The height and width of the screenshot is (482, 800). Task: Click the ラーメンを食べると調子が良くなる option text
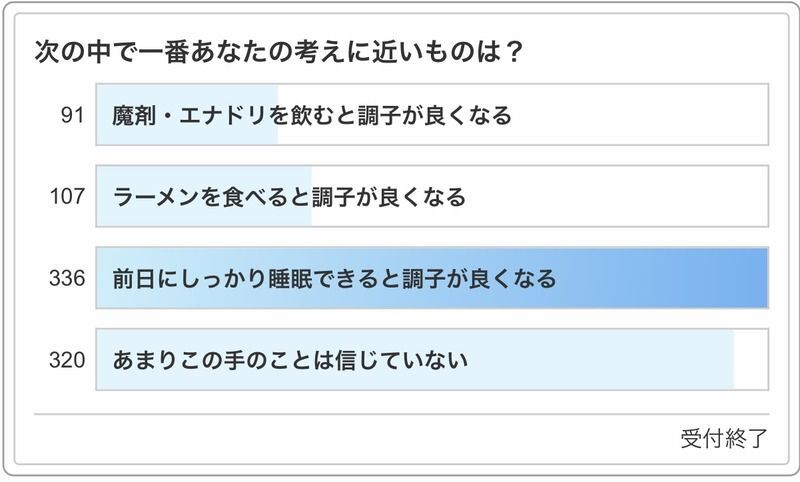tap(289, 196)
